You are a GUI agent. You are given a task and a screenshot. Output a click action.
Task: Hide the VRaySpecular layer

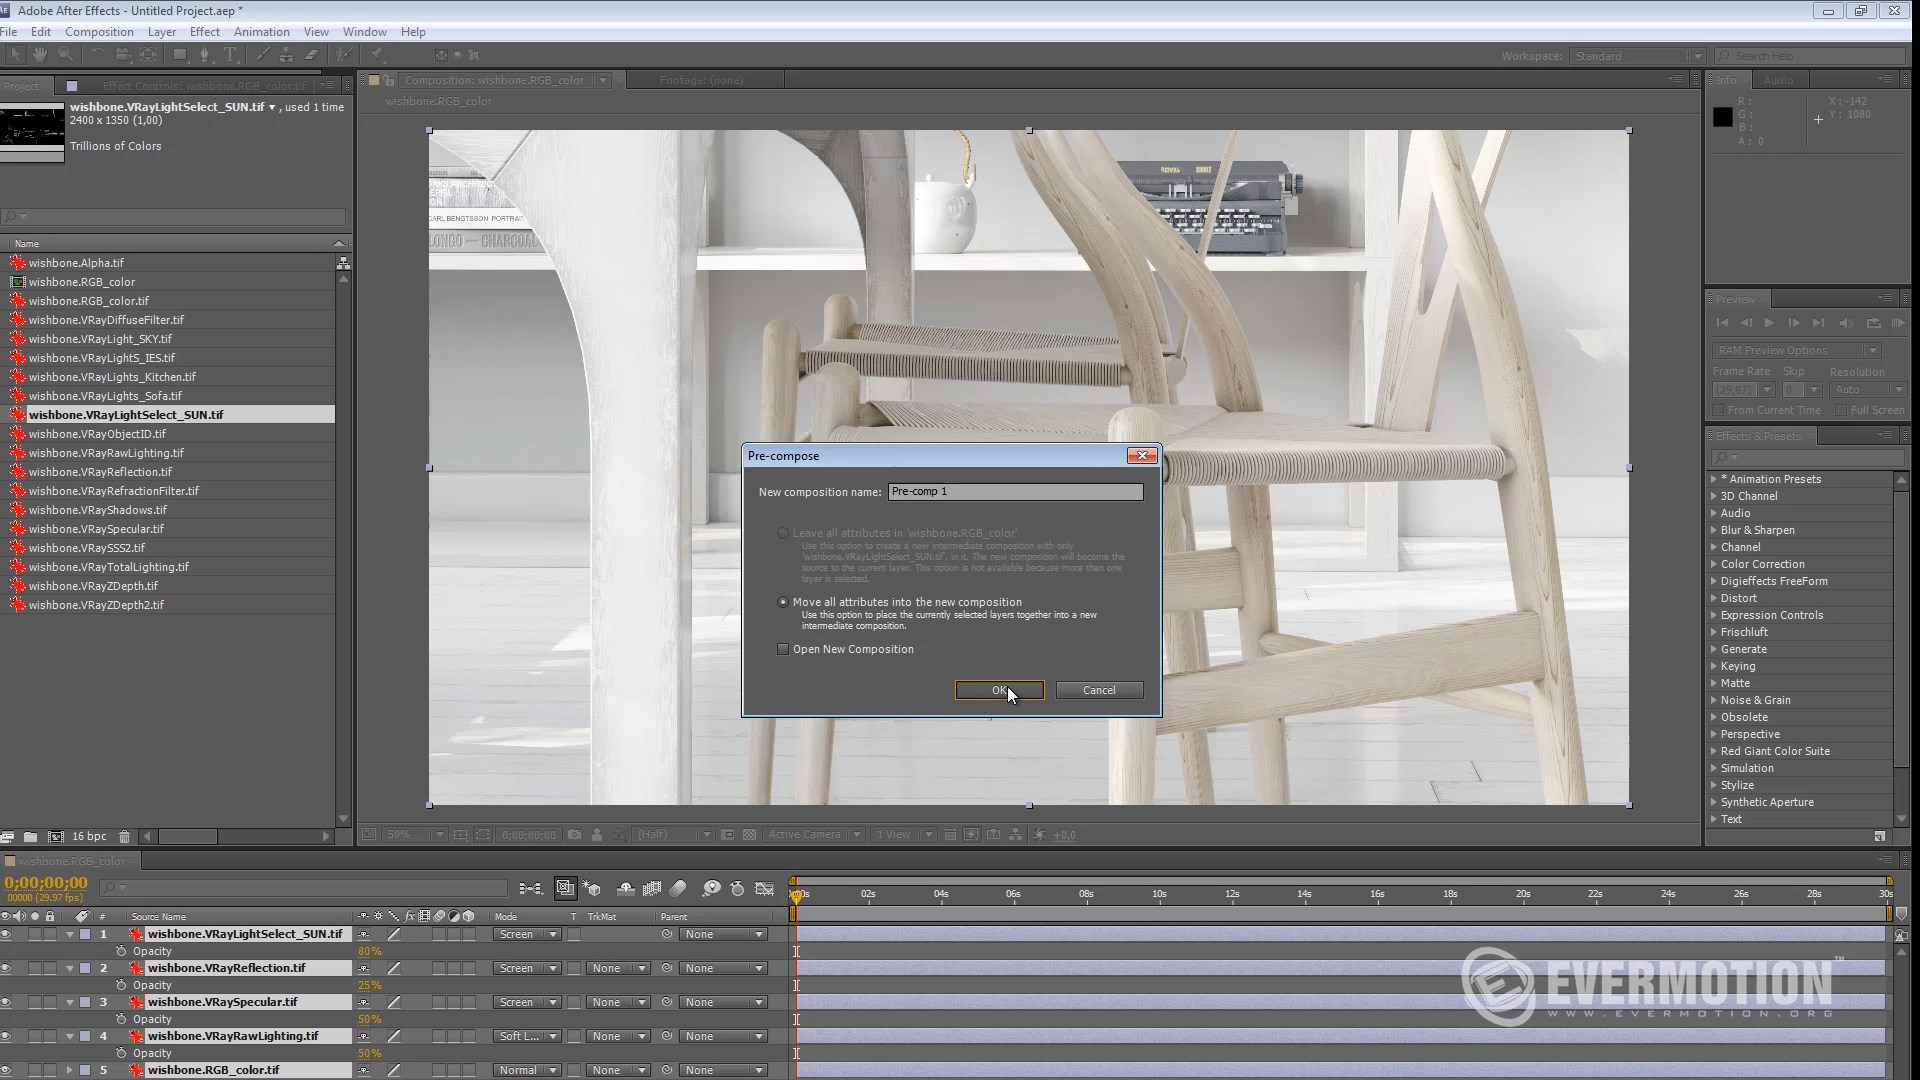(x=6, y=1002)
